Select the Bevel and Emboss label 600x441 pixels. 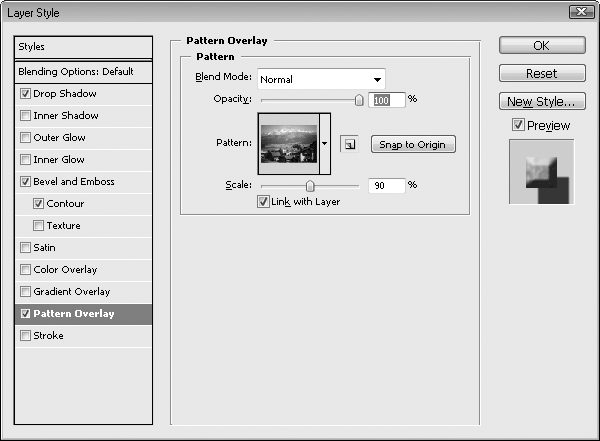pos(74,181)
